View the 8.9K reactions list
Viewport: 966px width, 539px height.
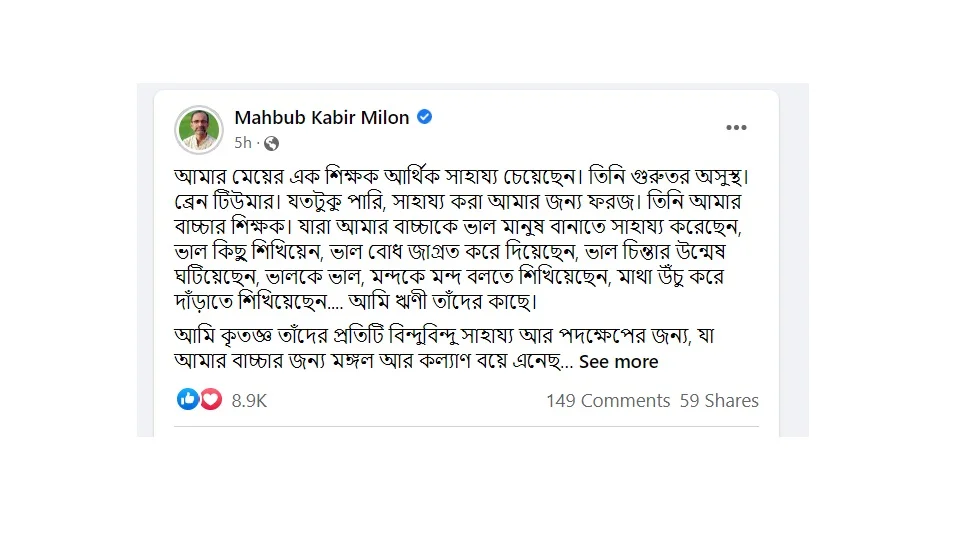pos(249,400)
